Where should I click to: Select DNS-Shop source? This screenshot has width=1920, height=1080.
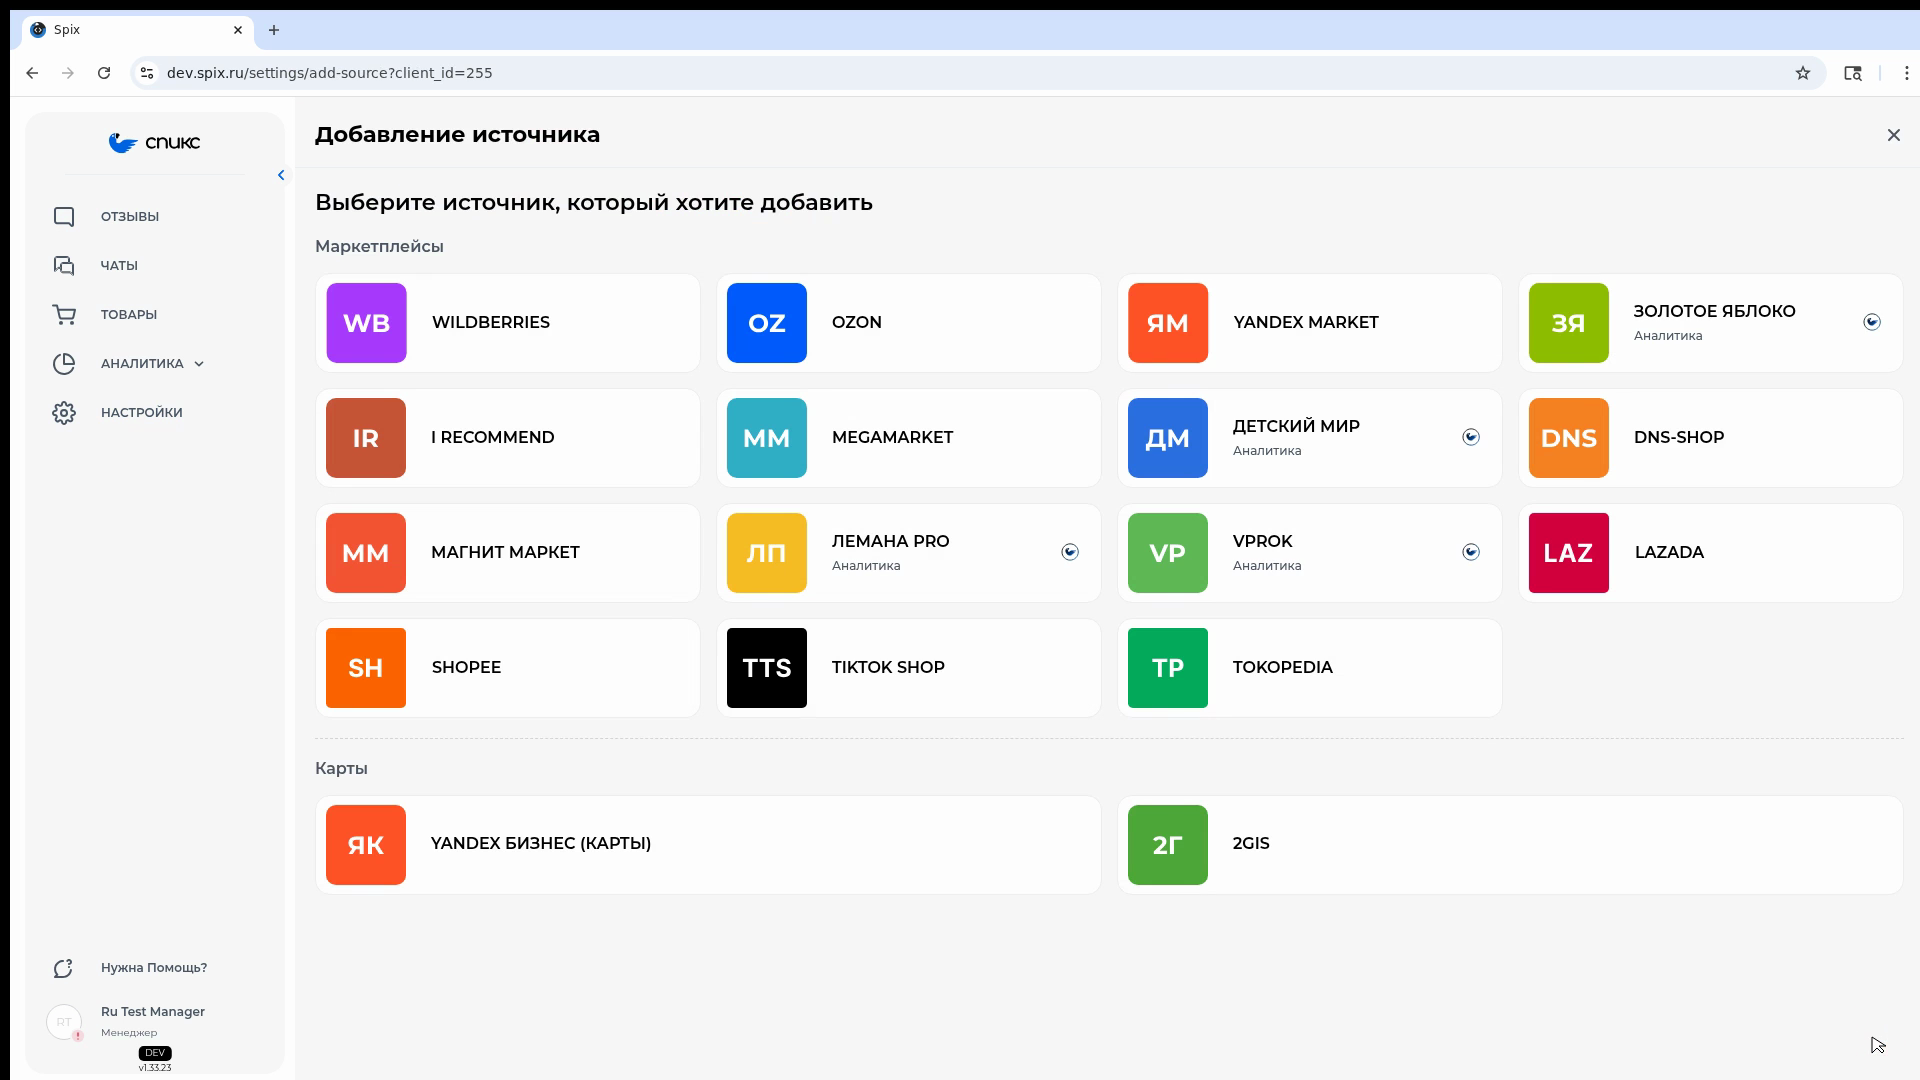pyautogui.click(x=1711, y=438)
